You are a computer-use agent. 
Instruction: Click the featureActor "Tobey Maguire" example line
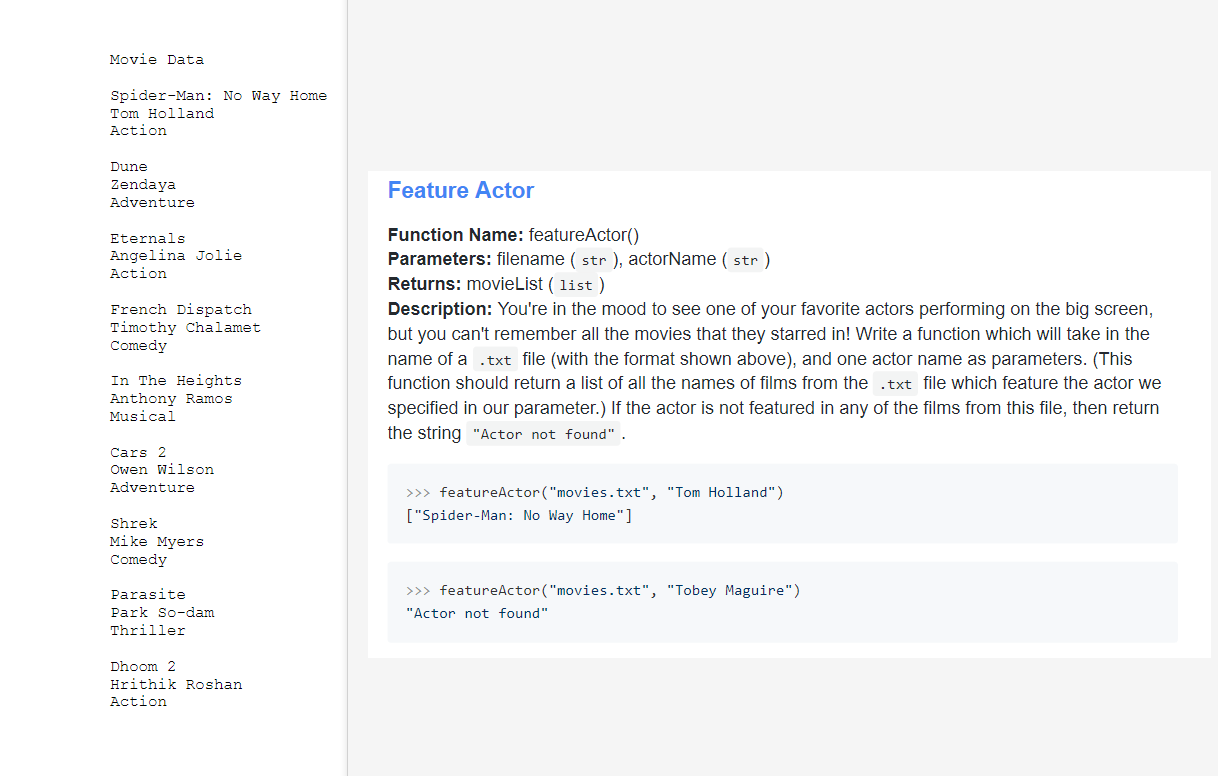pyautogui.click(x=603, y=590)
